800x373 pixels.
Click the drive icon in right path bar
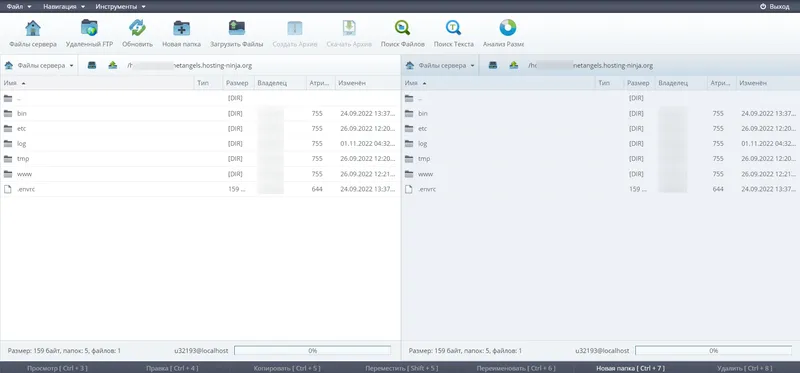493,65
